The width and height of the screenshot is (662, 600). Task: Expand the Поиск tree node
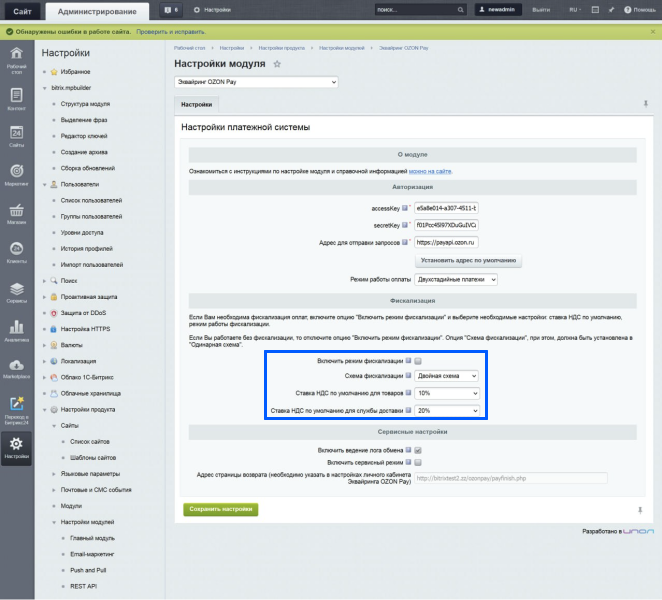click(x=44, y=281)
